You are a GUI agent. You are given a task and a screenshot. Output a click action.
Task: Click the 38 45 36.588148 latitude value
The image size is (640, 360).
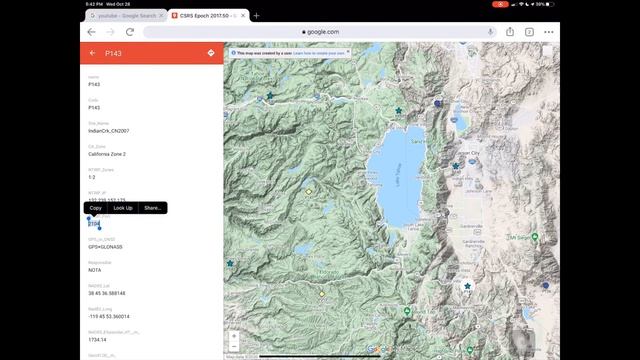[x=107, y=293]
